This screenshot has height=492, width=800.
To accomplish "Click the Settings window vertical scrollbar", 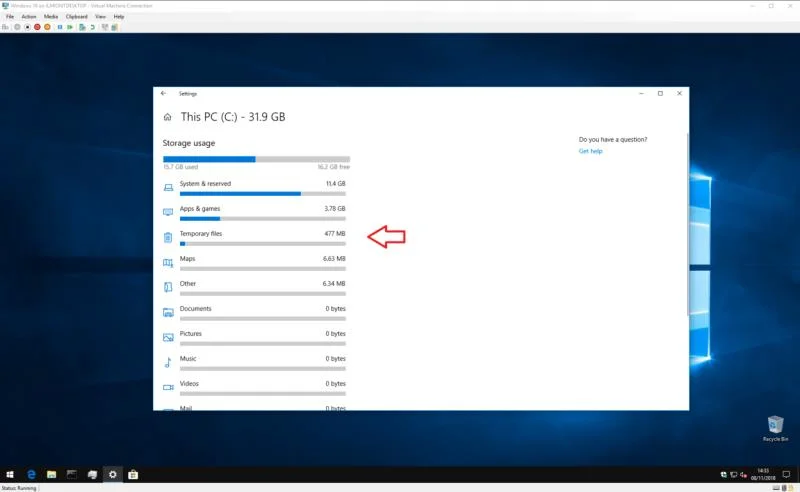I will 687,225.
